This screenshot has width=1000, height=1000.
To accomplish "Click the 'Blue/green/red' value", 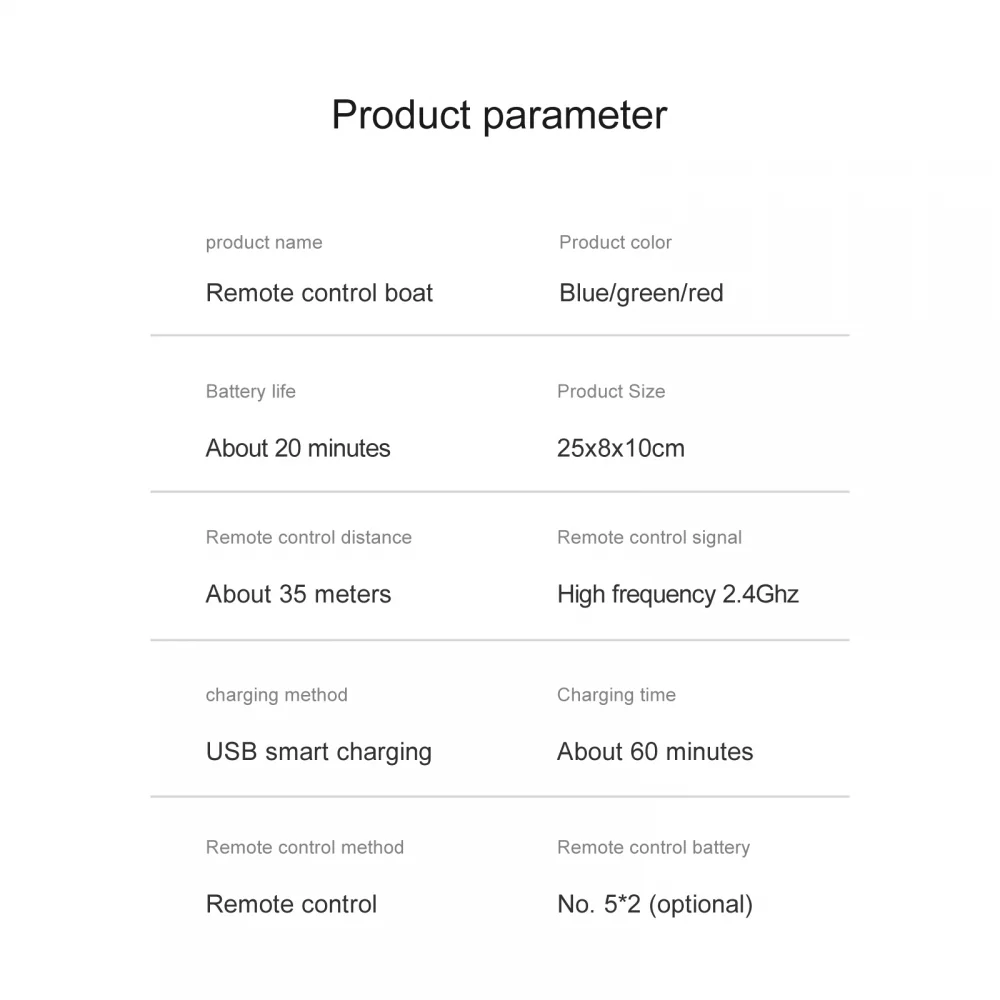I will [x=641, y=293].
